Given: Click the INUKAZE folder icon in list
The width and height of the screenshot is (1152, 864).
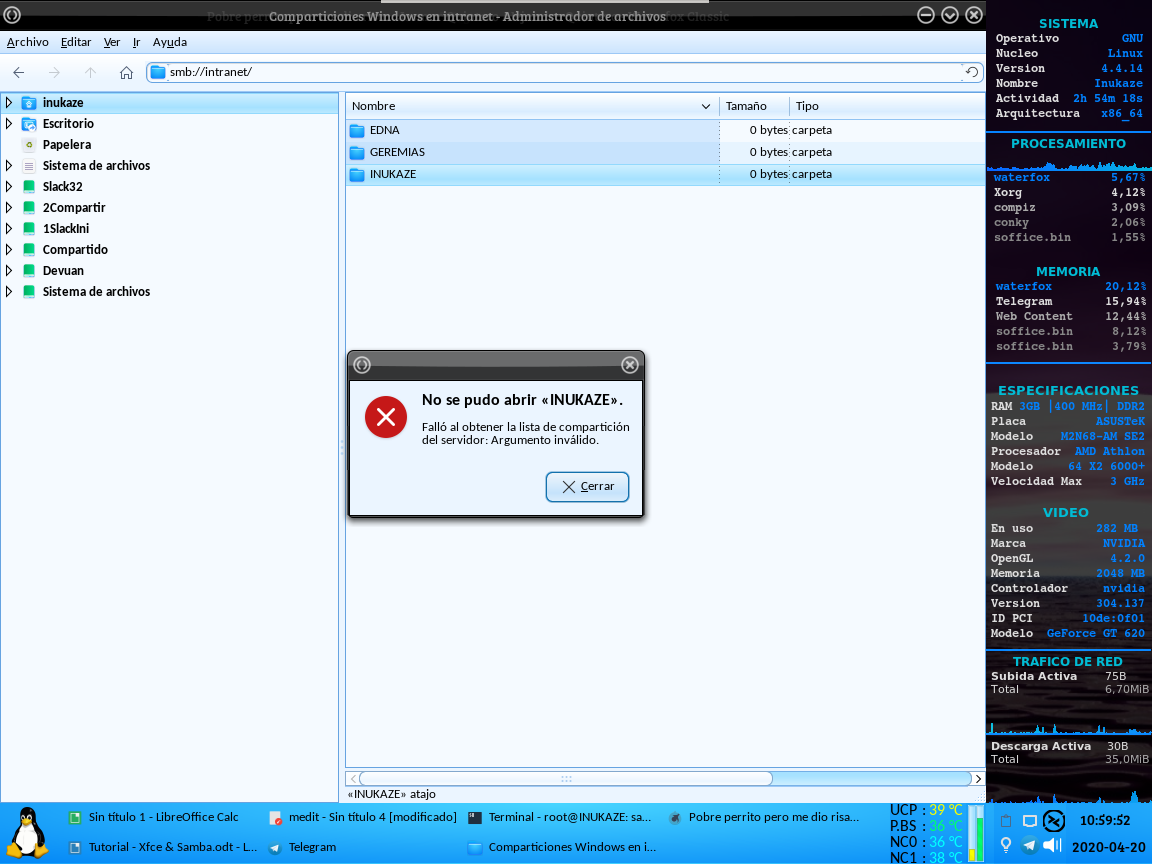Looking at the screenshot, I should tap(357, 175).
